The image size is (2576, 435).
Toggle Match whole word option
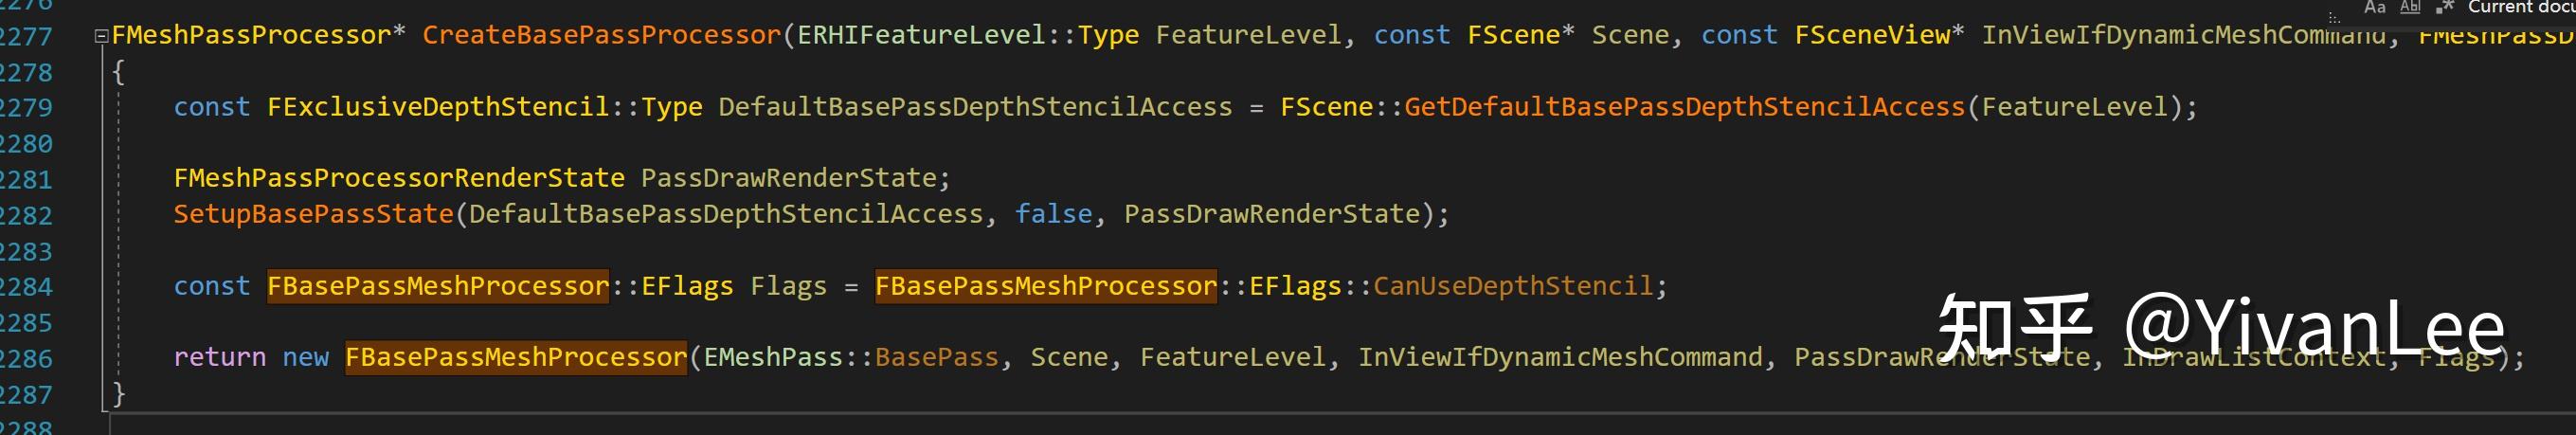point(2410,7)
